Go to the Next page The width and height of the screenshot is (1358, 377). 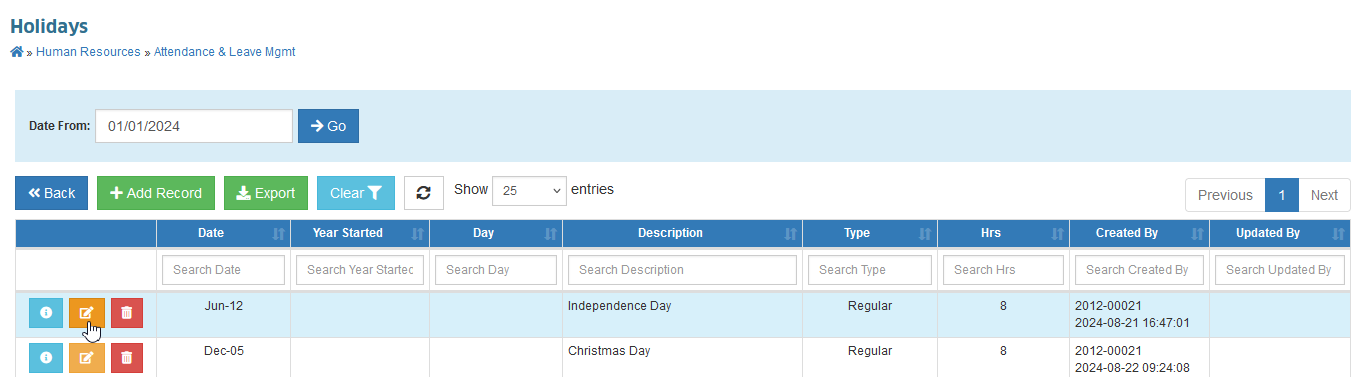click(x=1324, y=195)
